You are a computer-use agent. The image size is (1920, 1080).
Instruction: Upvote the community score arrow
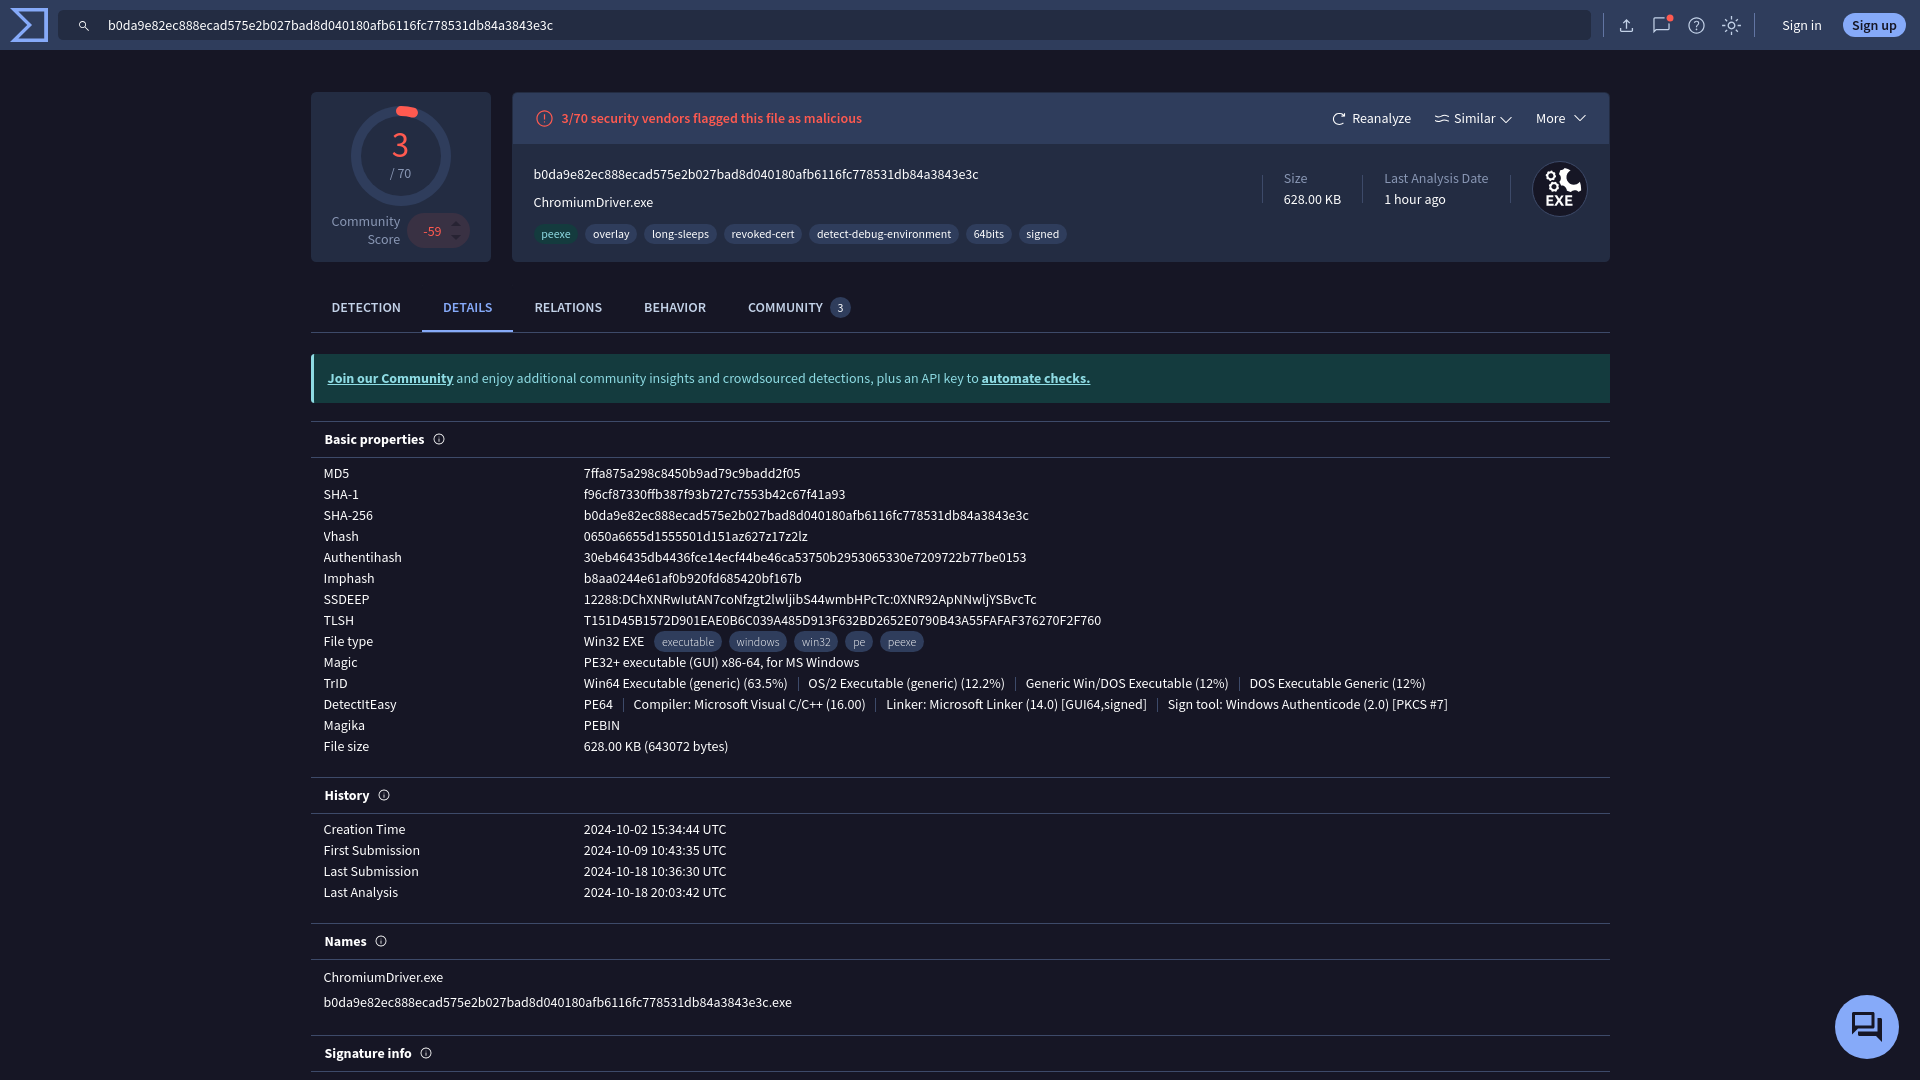[456, 224]
